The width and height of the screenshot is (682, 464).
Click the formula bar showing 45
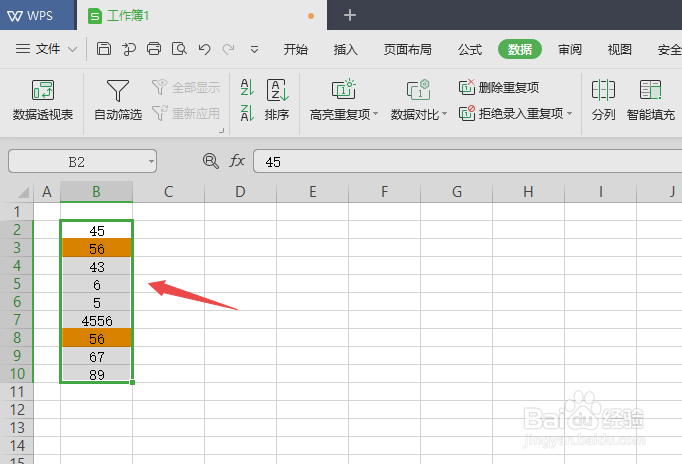click(x=468, y=162)
